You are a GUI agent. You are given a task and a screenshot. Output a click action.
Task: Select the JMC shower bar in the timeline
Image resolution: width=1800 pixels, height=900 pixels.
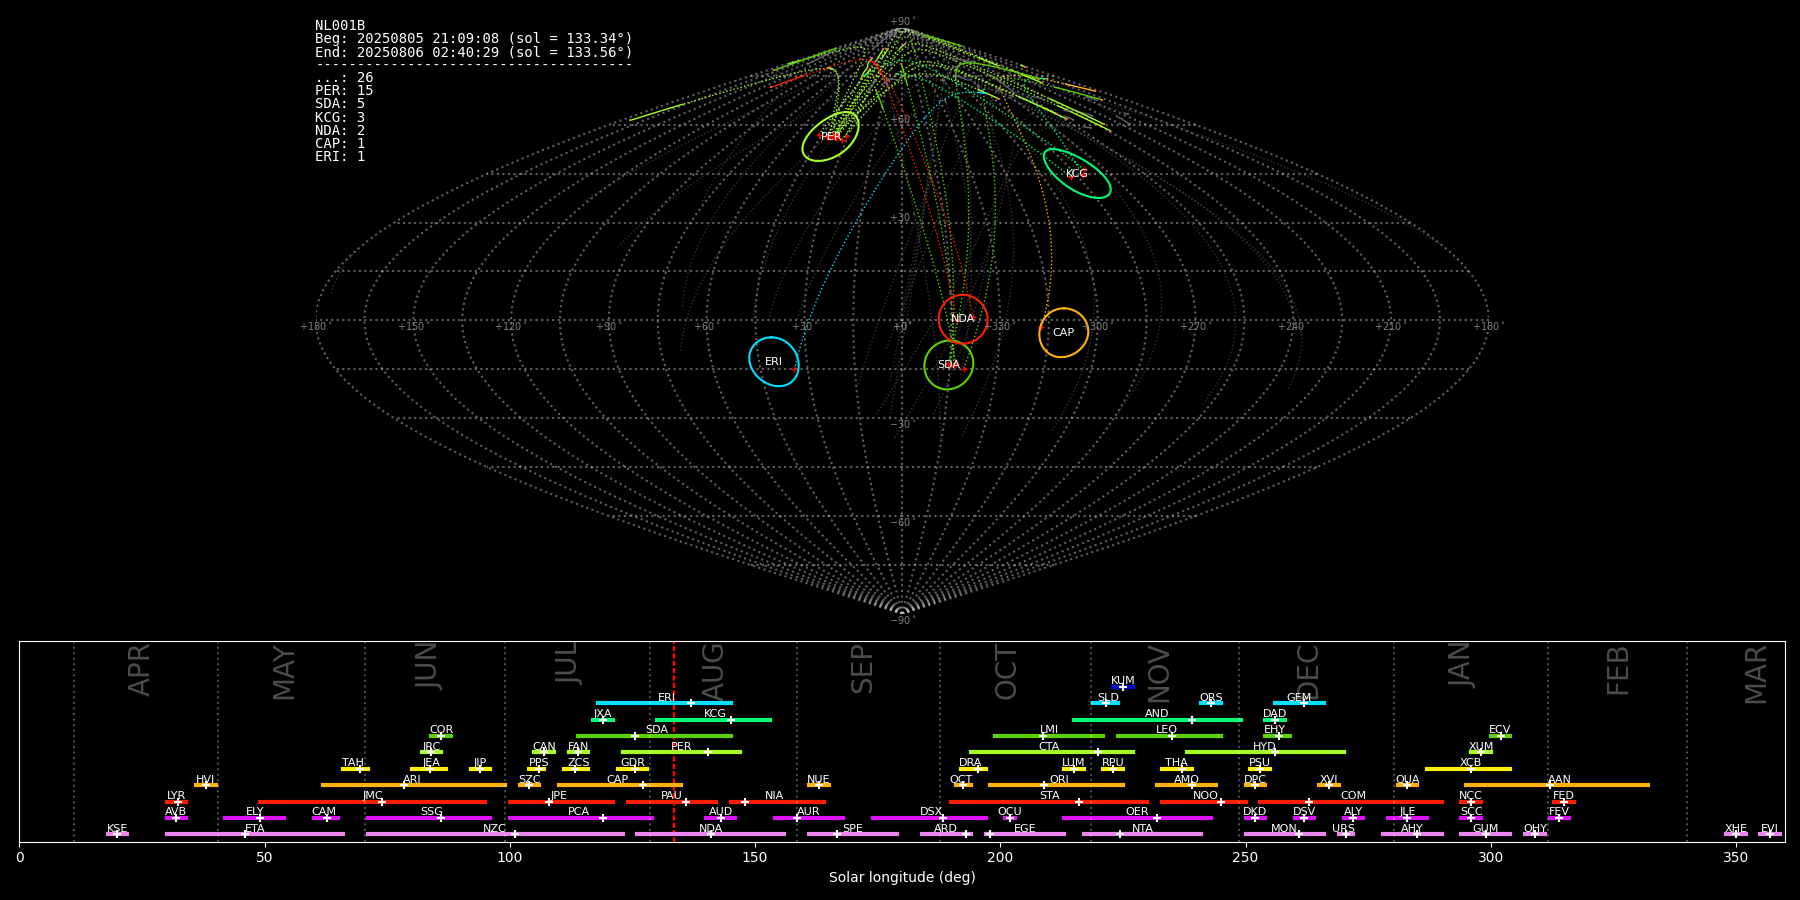(x=373, y=801)
